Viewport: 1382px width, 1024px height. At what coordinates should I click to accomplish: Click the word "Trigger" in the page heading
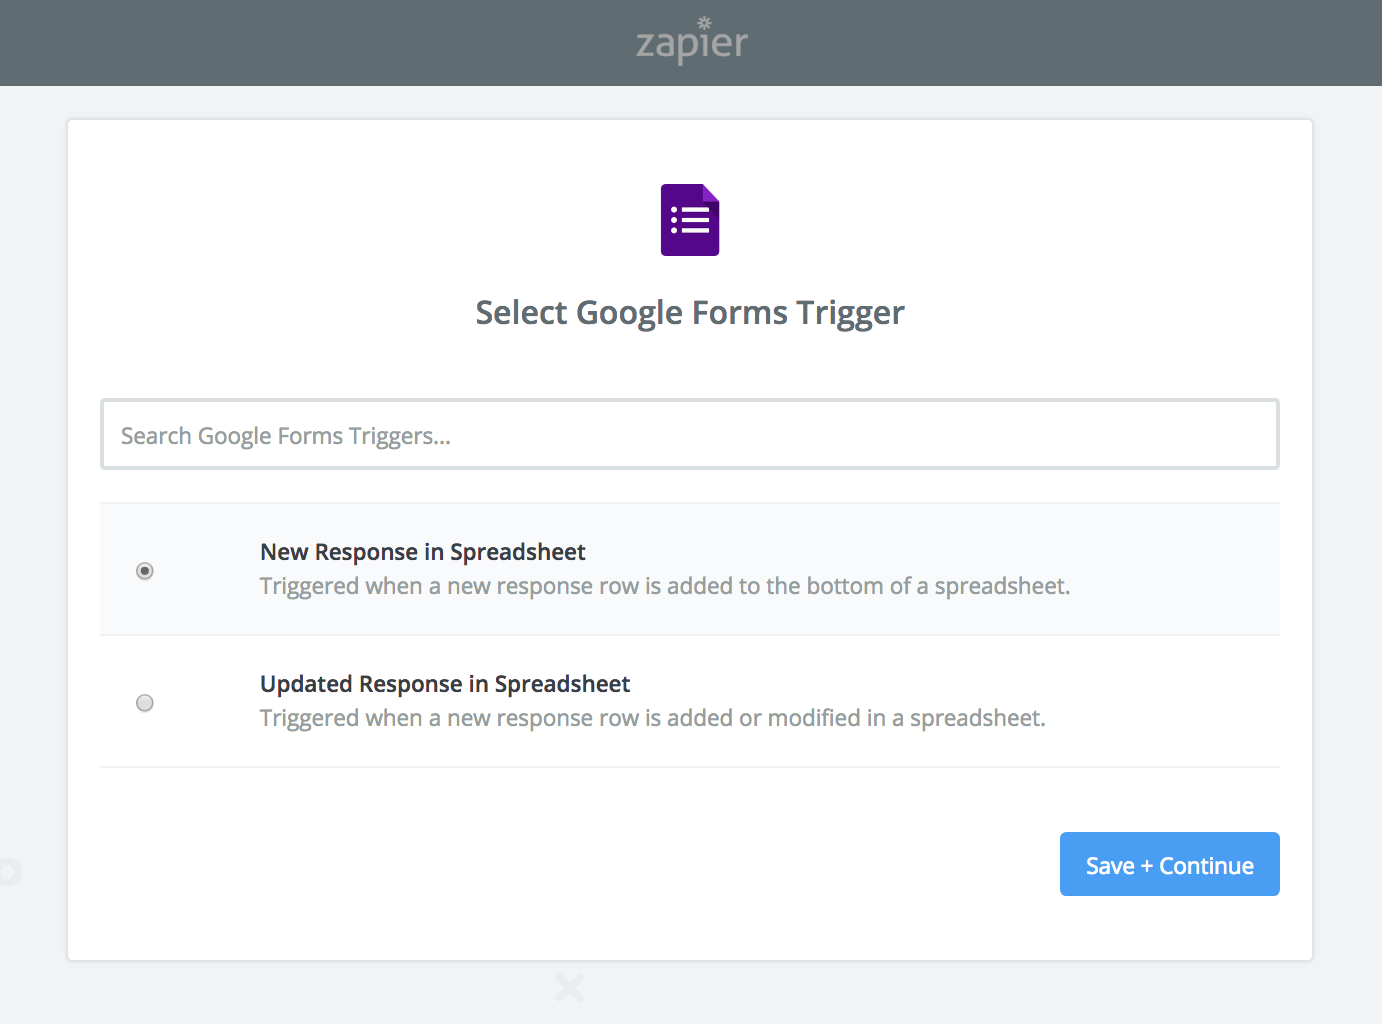click(x=850, y=313)
